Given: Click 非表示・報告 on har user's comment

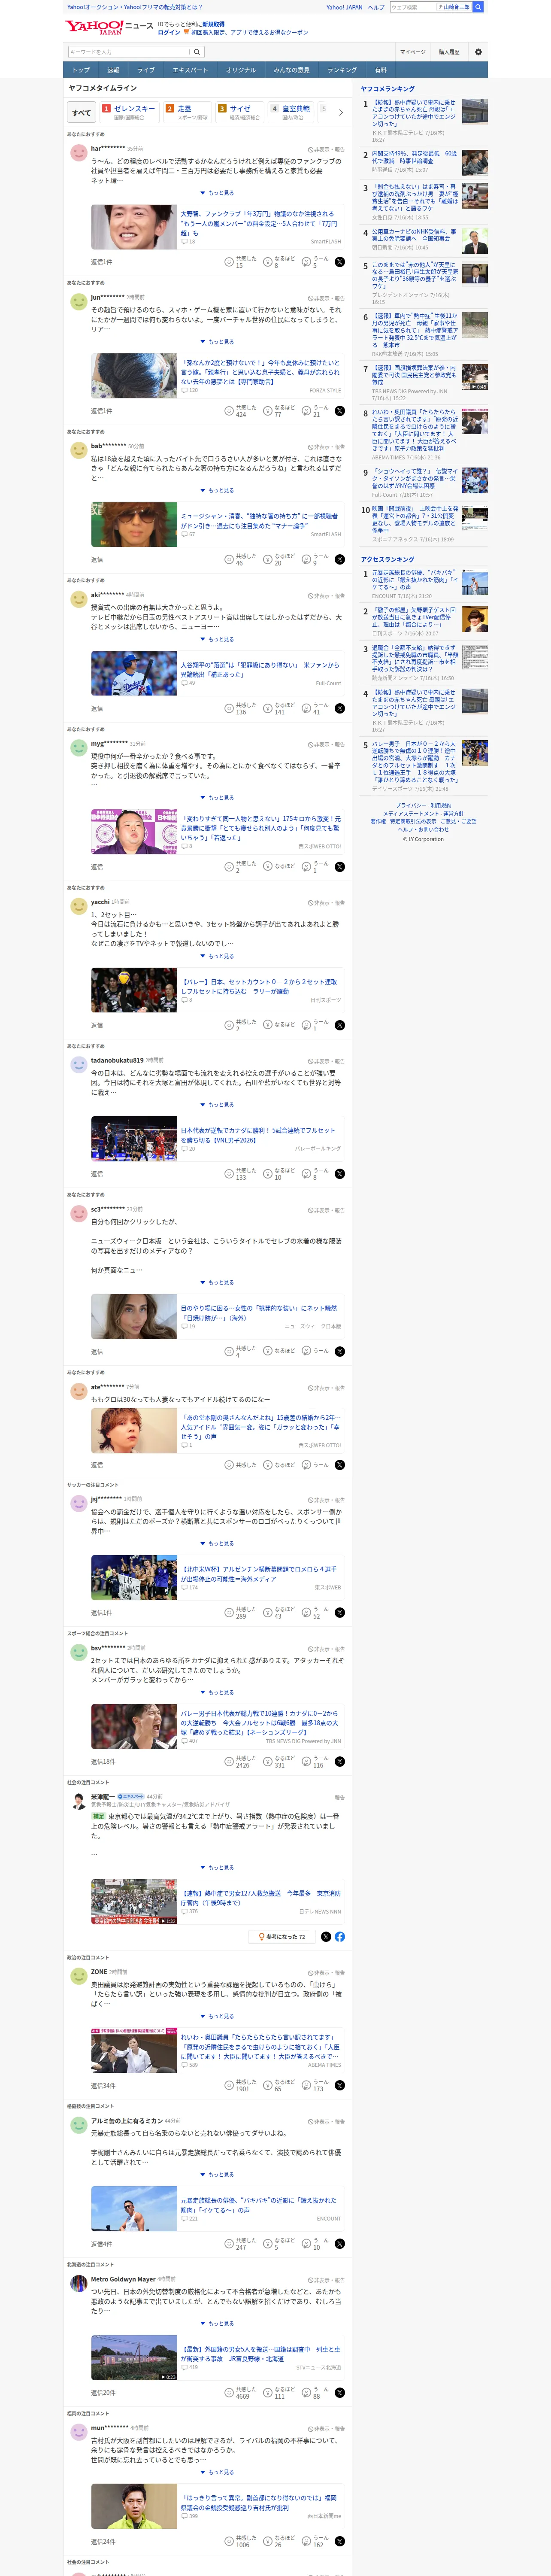Looking at the screenshot, I should 326,149.
